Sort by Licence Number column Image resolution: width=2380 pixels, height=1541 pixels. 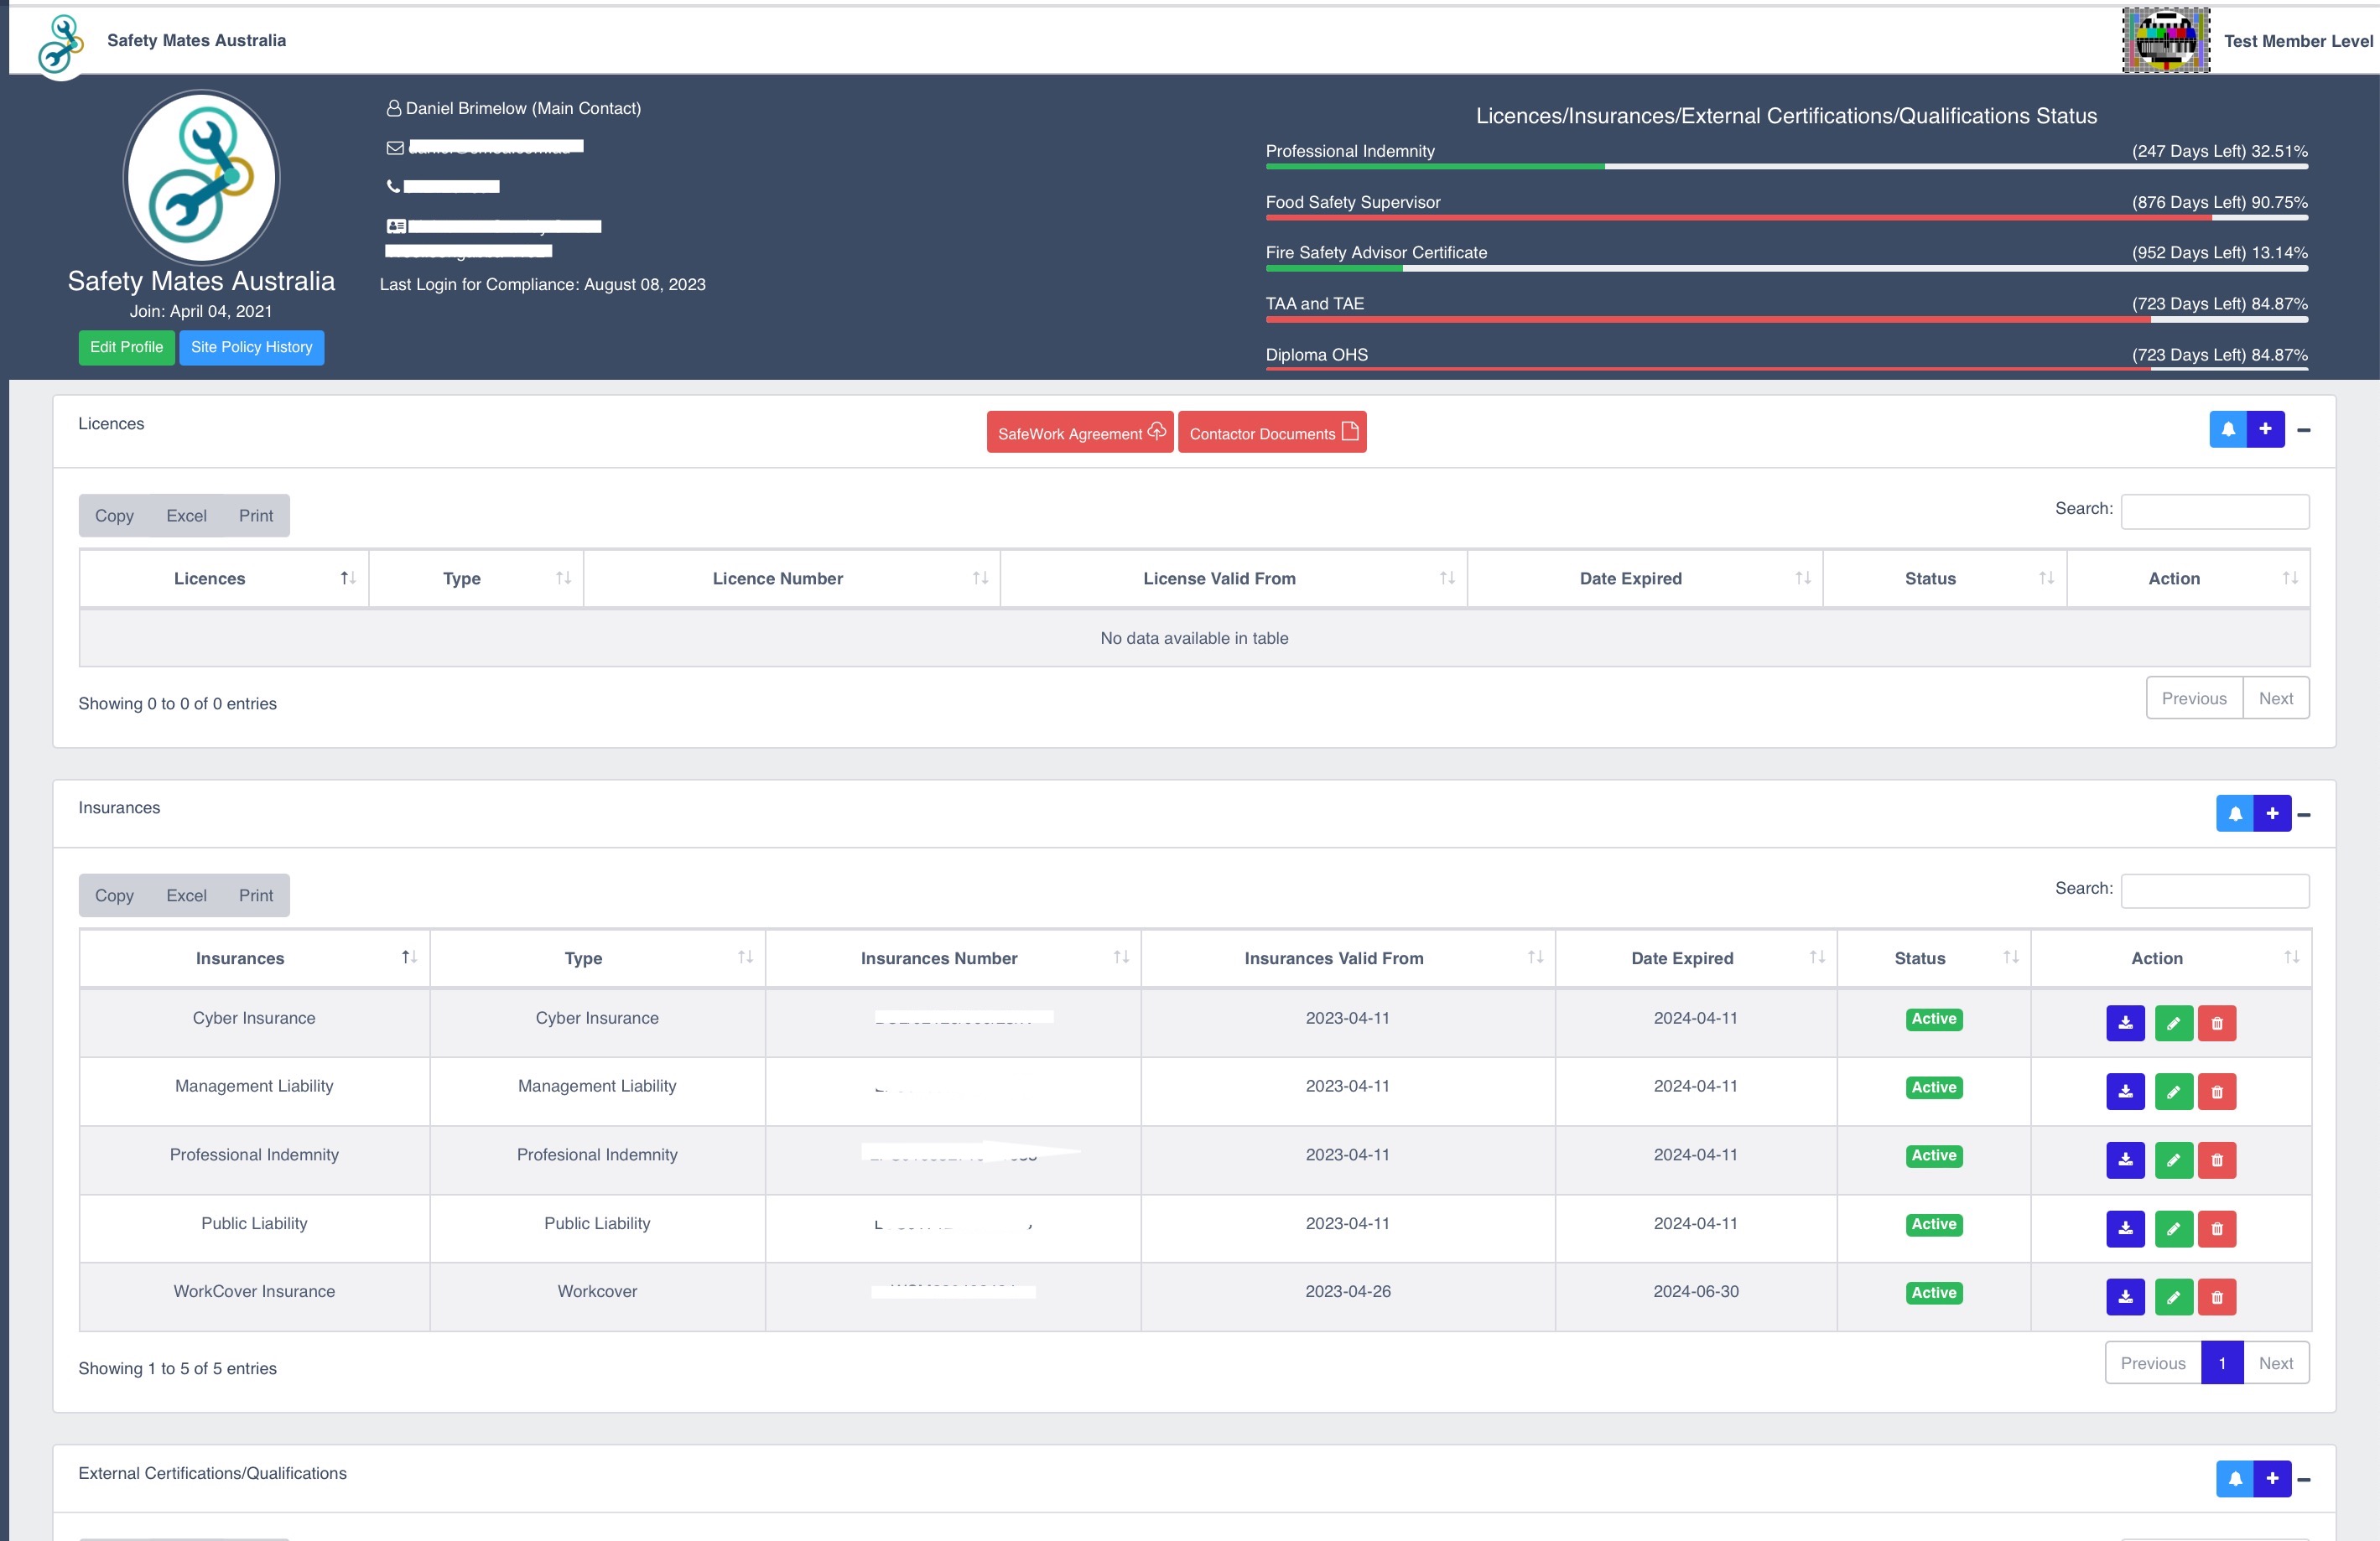pyautogui.click(x=792, y=578)
